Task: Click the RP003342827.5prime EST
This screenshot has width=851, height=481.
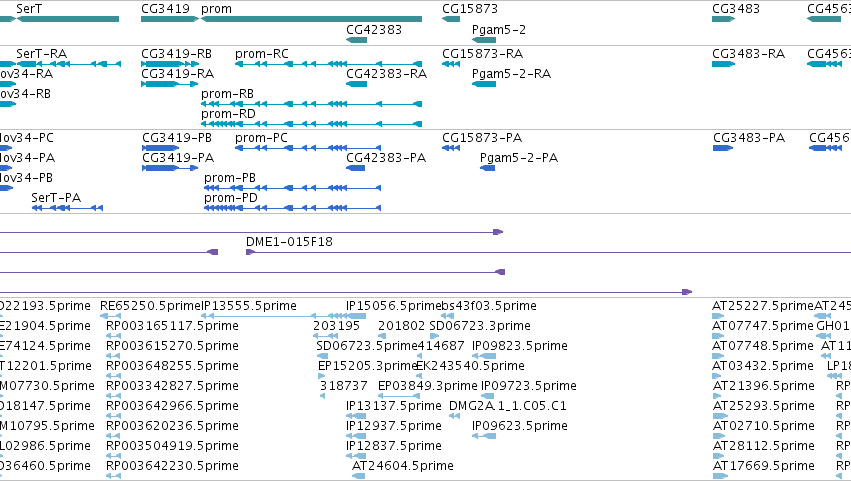Action: click(x=113, y=396)
